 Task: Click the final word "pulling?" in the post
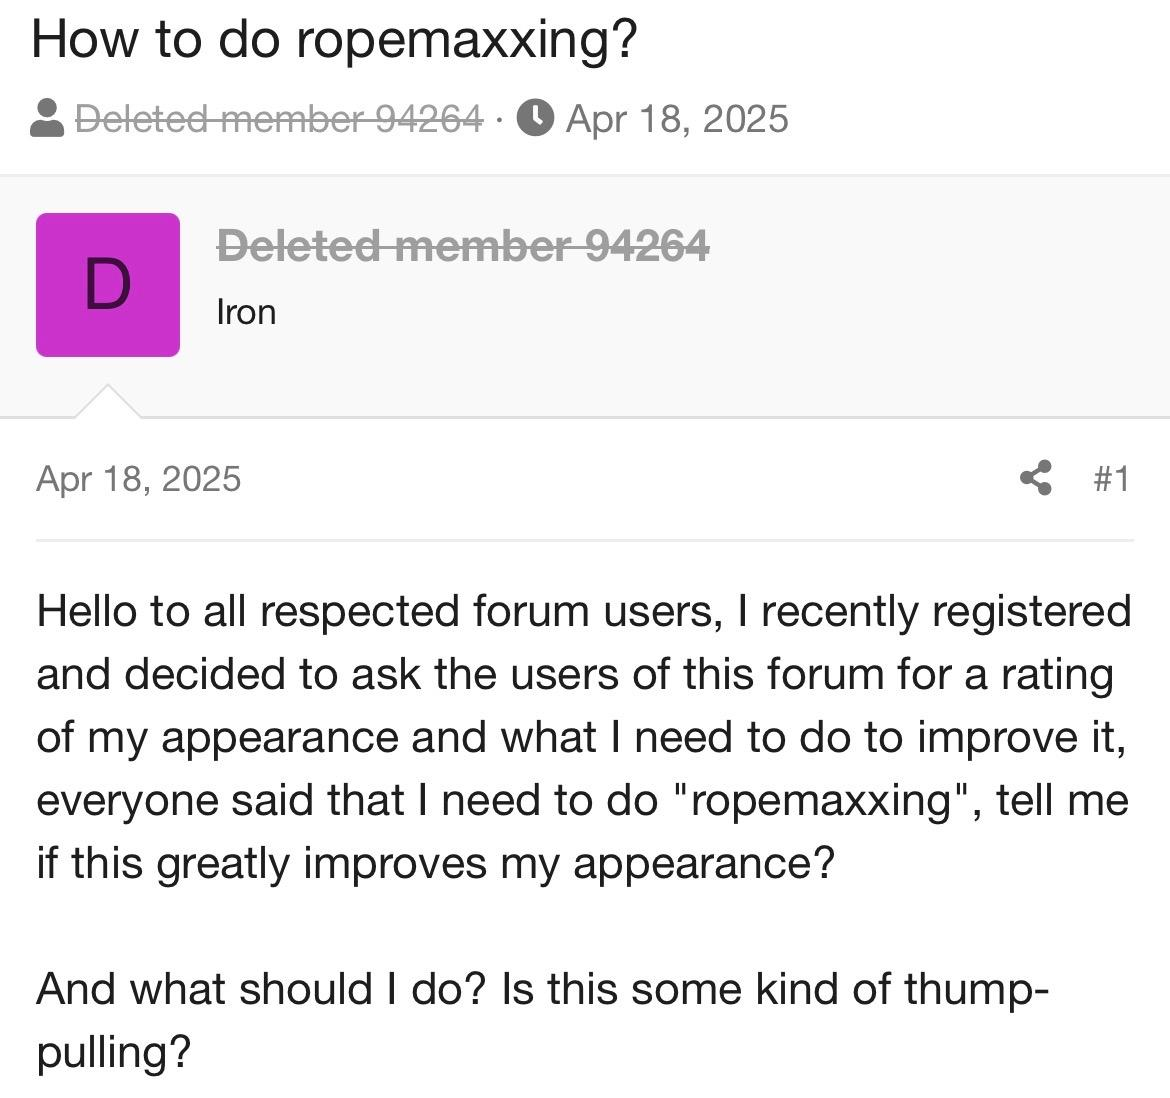tap(113, 1052)
